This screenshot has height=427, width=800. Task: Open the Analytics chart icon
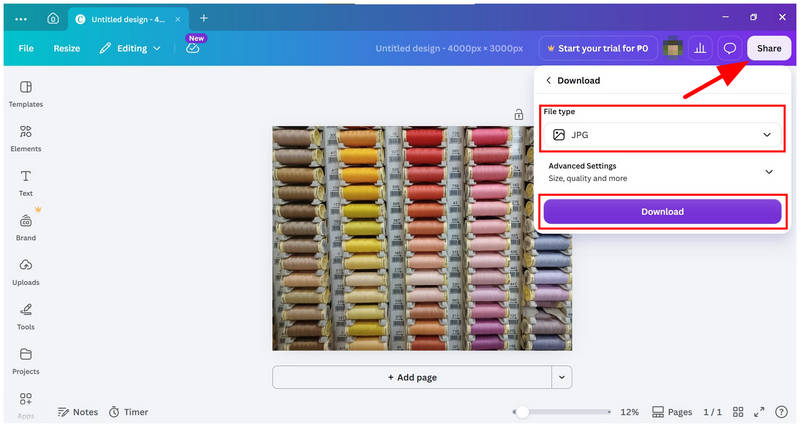(x=700, y=48)
